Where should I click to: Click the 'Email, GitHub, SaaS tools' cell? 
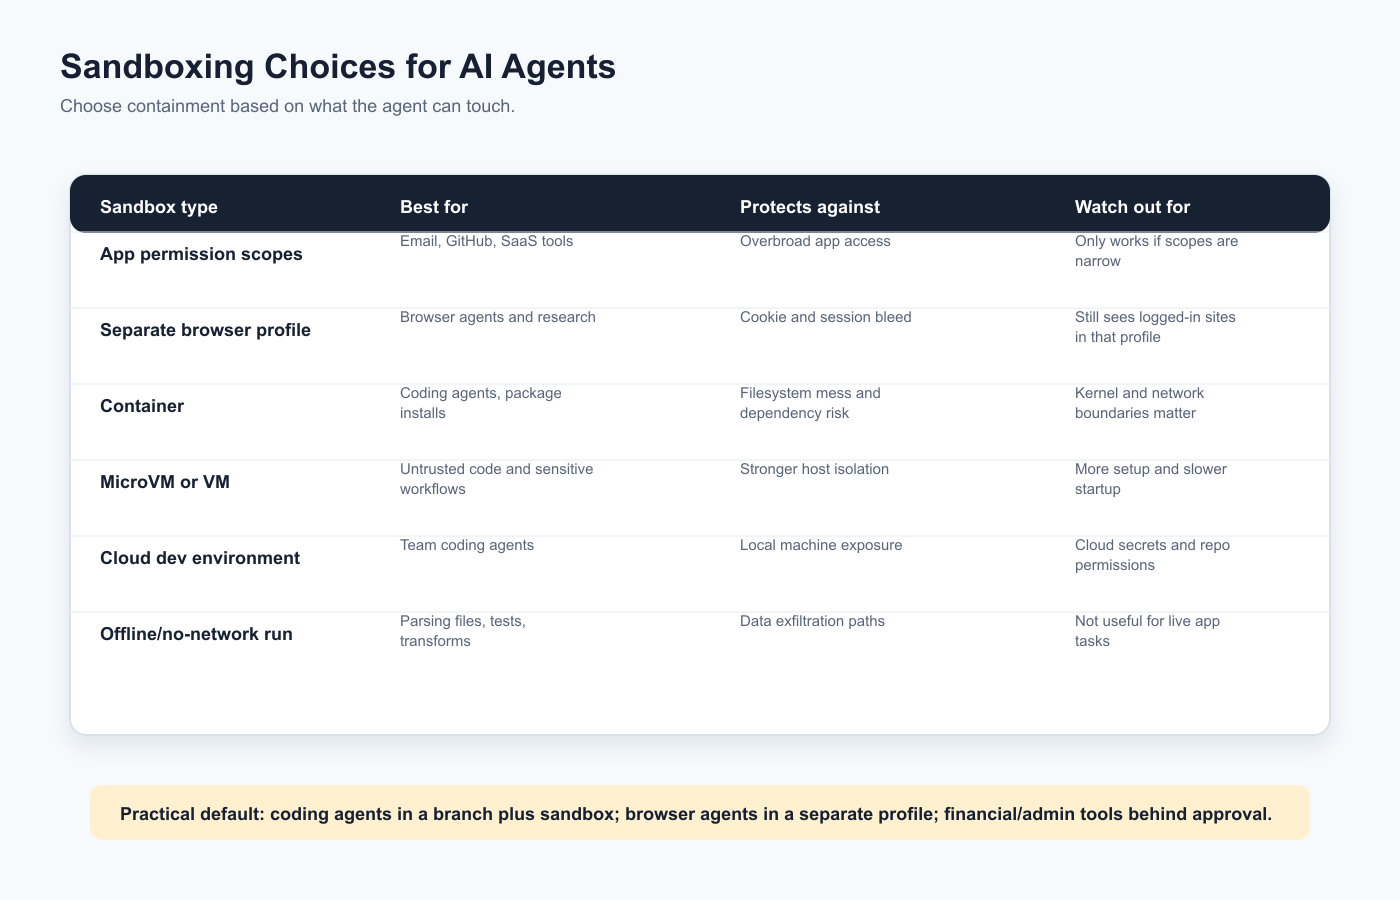(x=486, y=241)
